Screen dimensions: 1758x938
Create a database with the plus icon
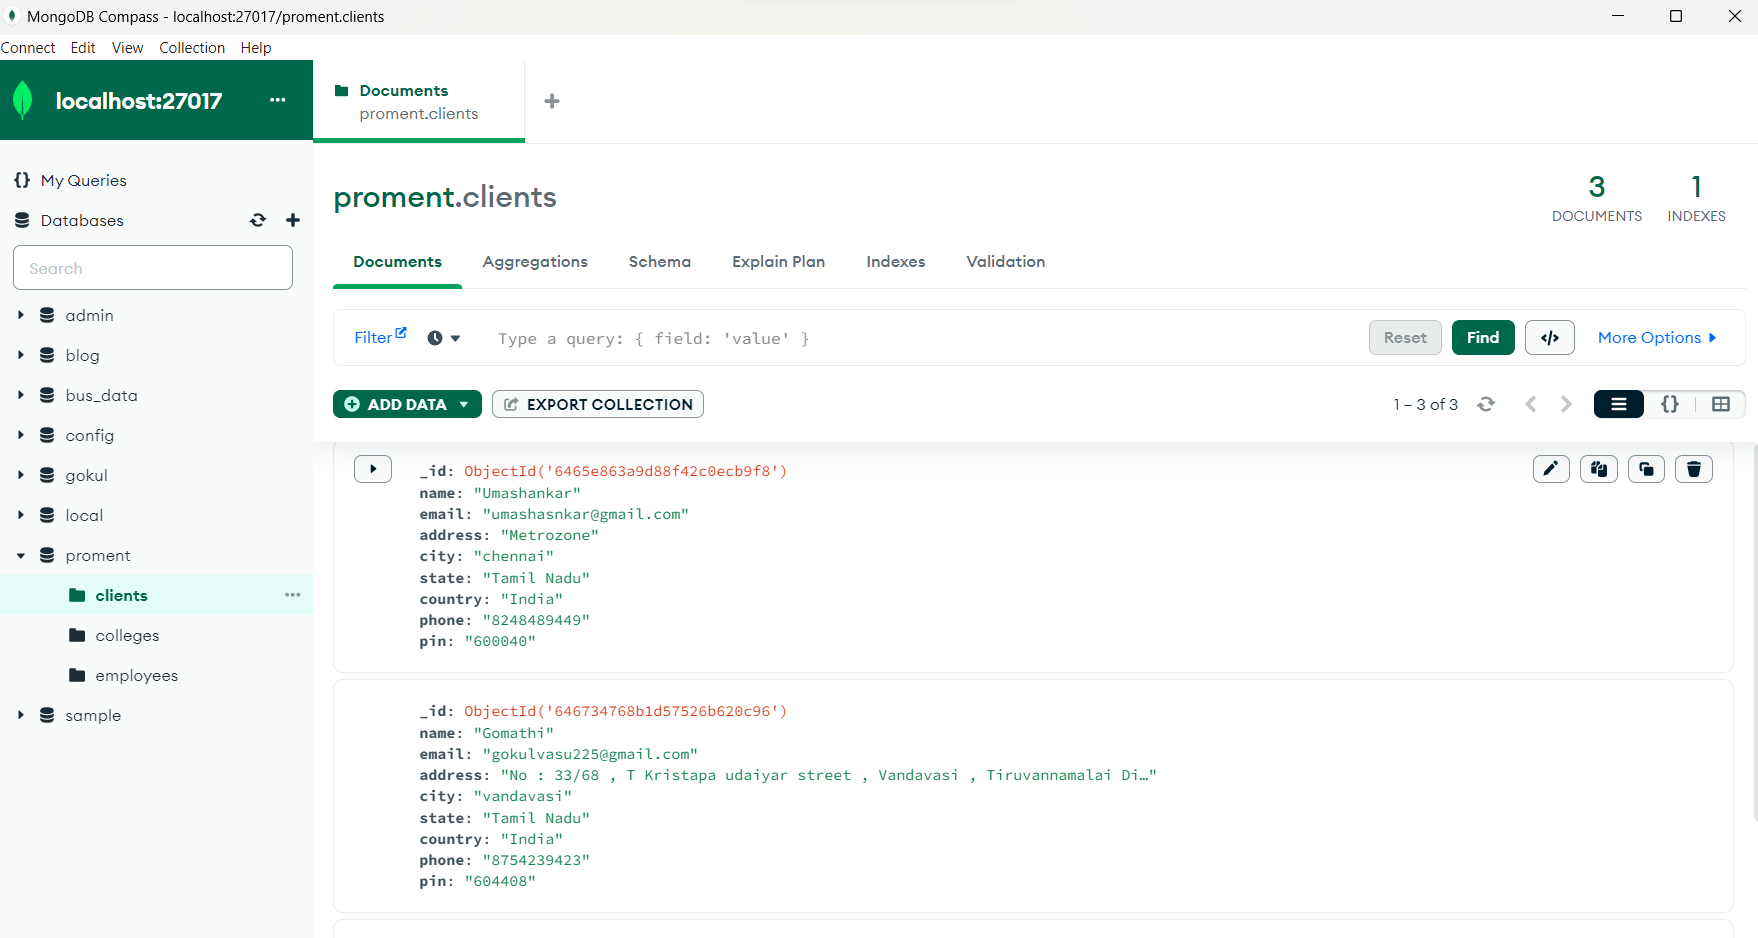tap(292, 220)
